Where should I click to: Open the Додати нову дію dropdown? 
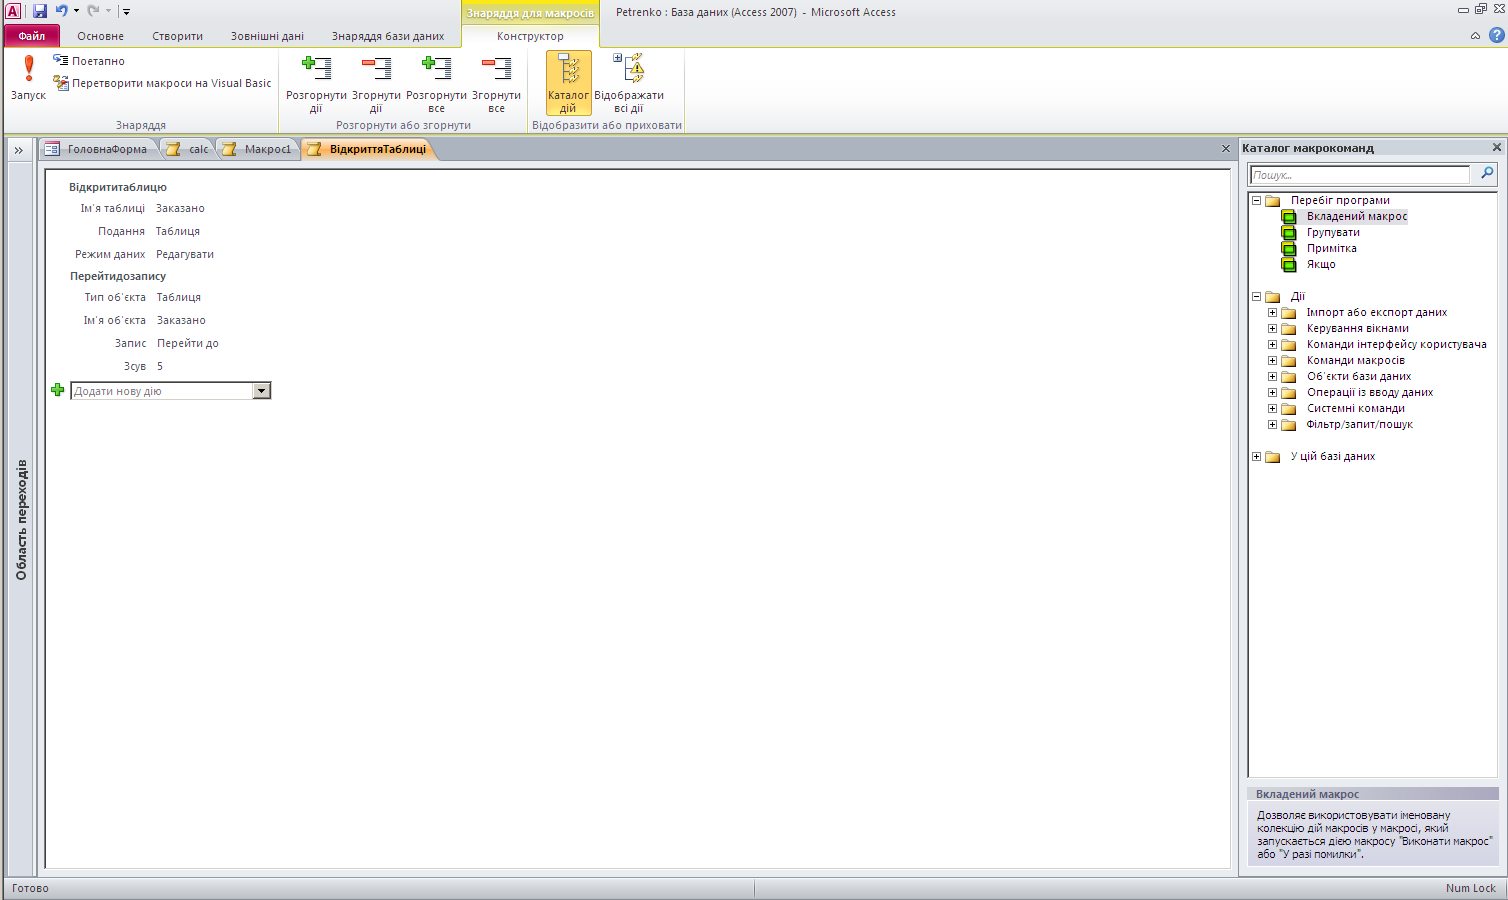coord(262,391)
